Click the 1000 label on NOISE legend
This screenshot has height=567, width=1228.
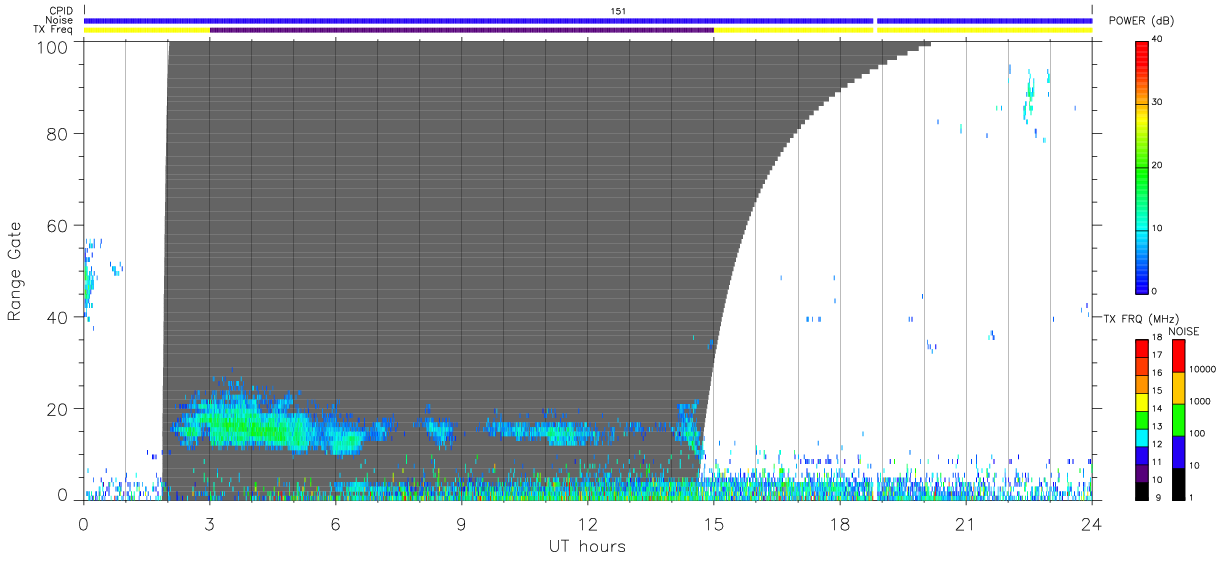[x=1200, y=401]
